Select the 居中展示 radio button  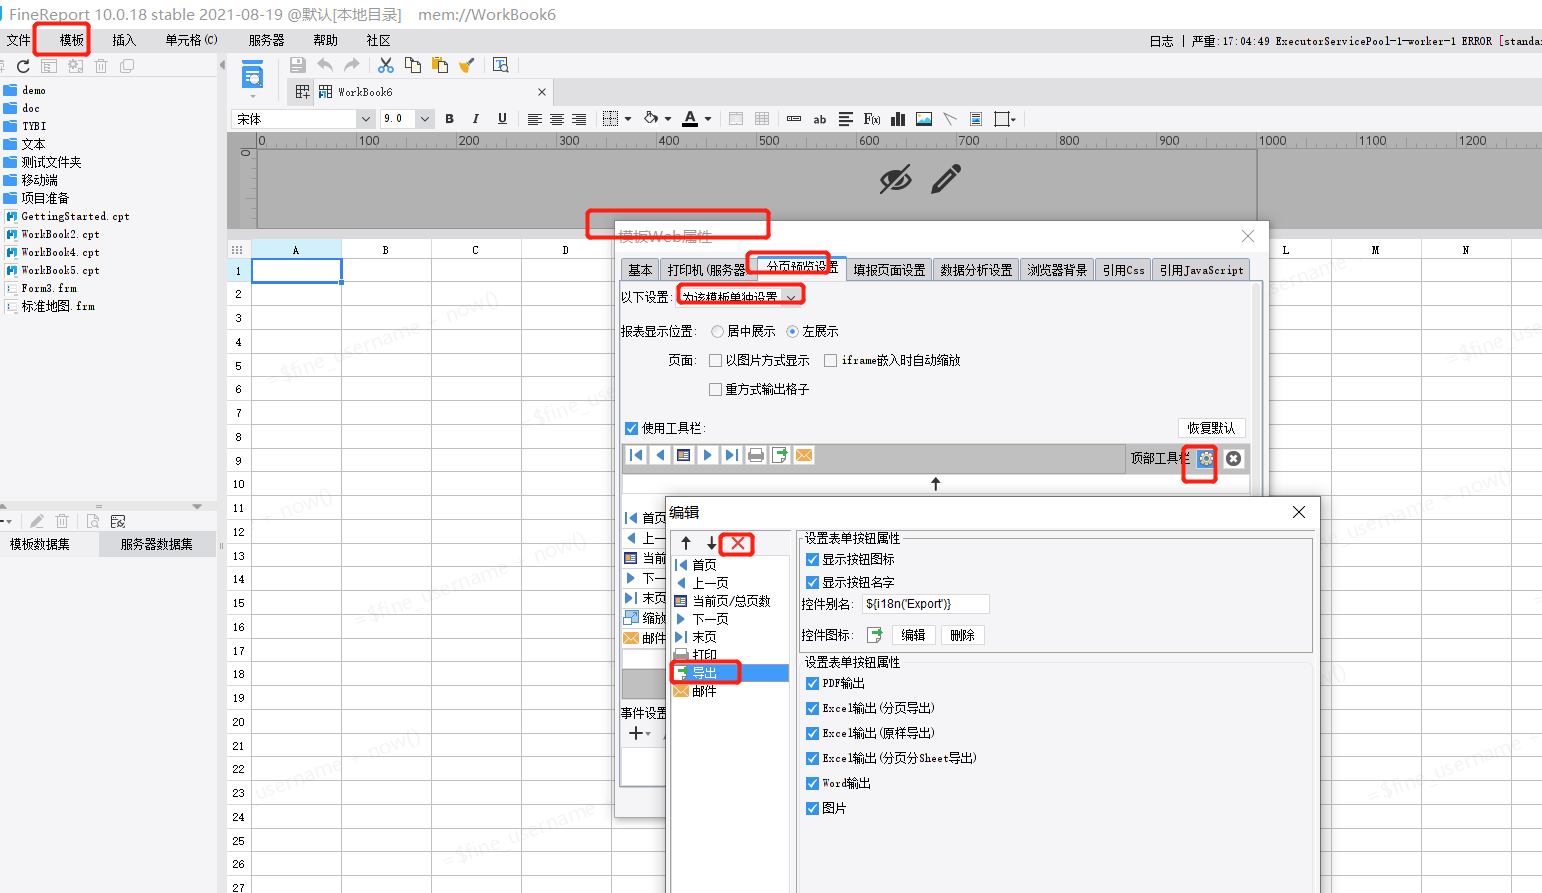point(717,331)
